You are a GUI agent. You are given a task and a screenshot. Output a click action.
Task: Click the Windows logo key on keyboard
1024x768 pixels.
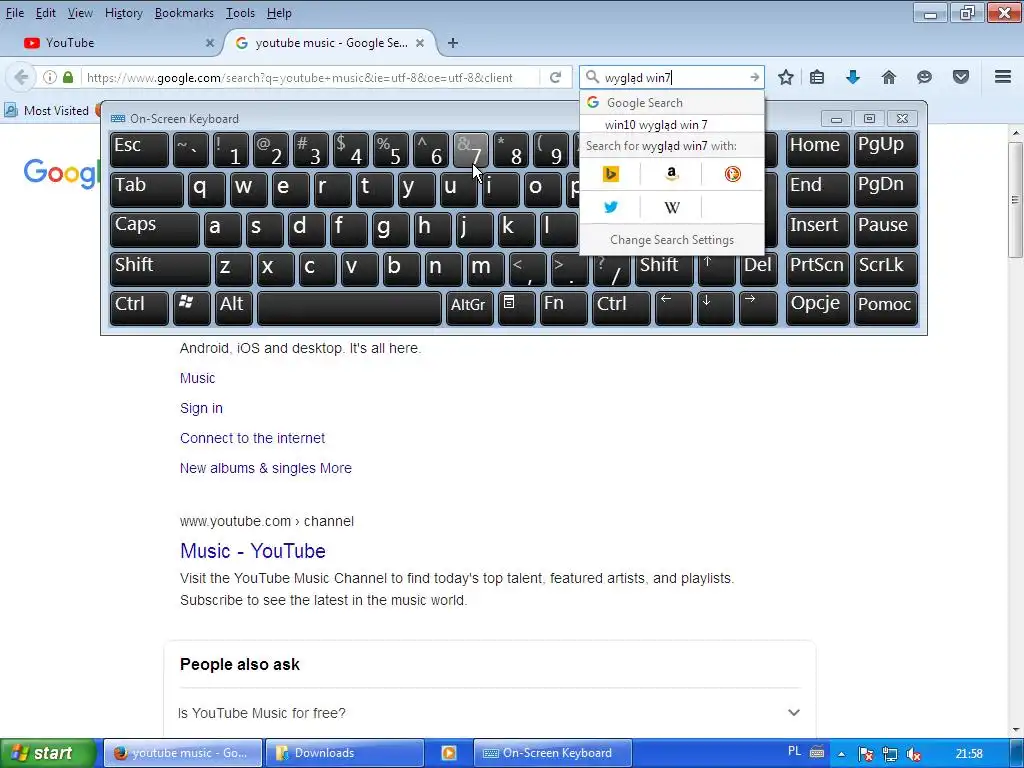(191, 308)
